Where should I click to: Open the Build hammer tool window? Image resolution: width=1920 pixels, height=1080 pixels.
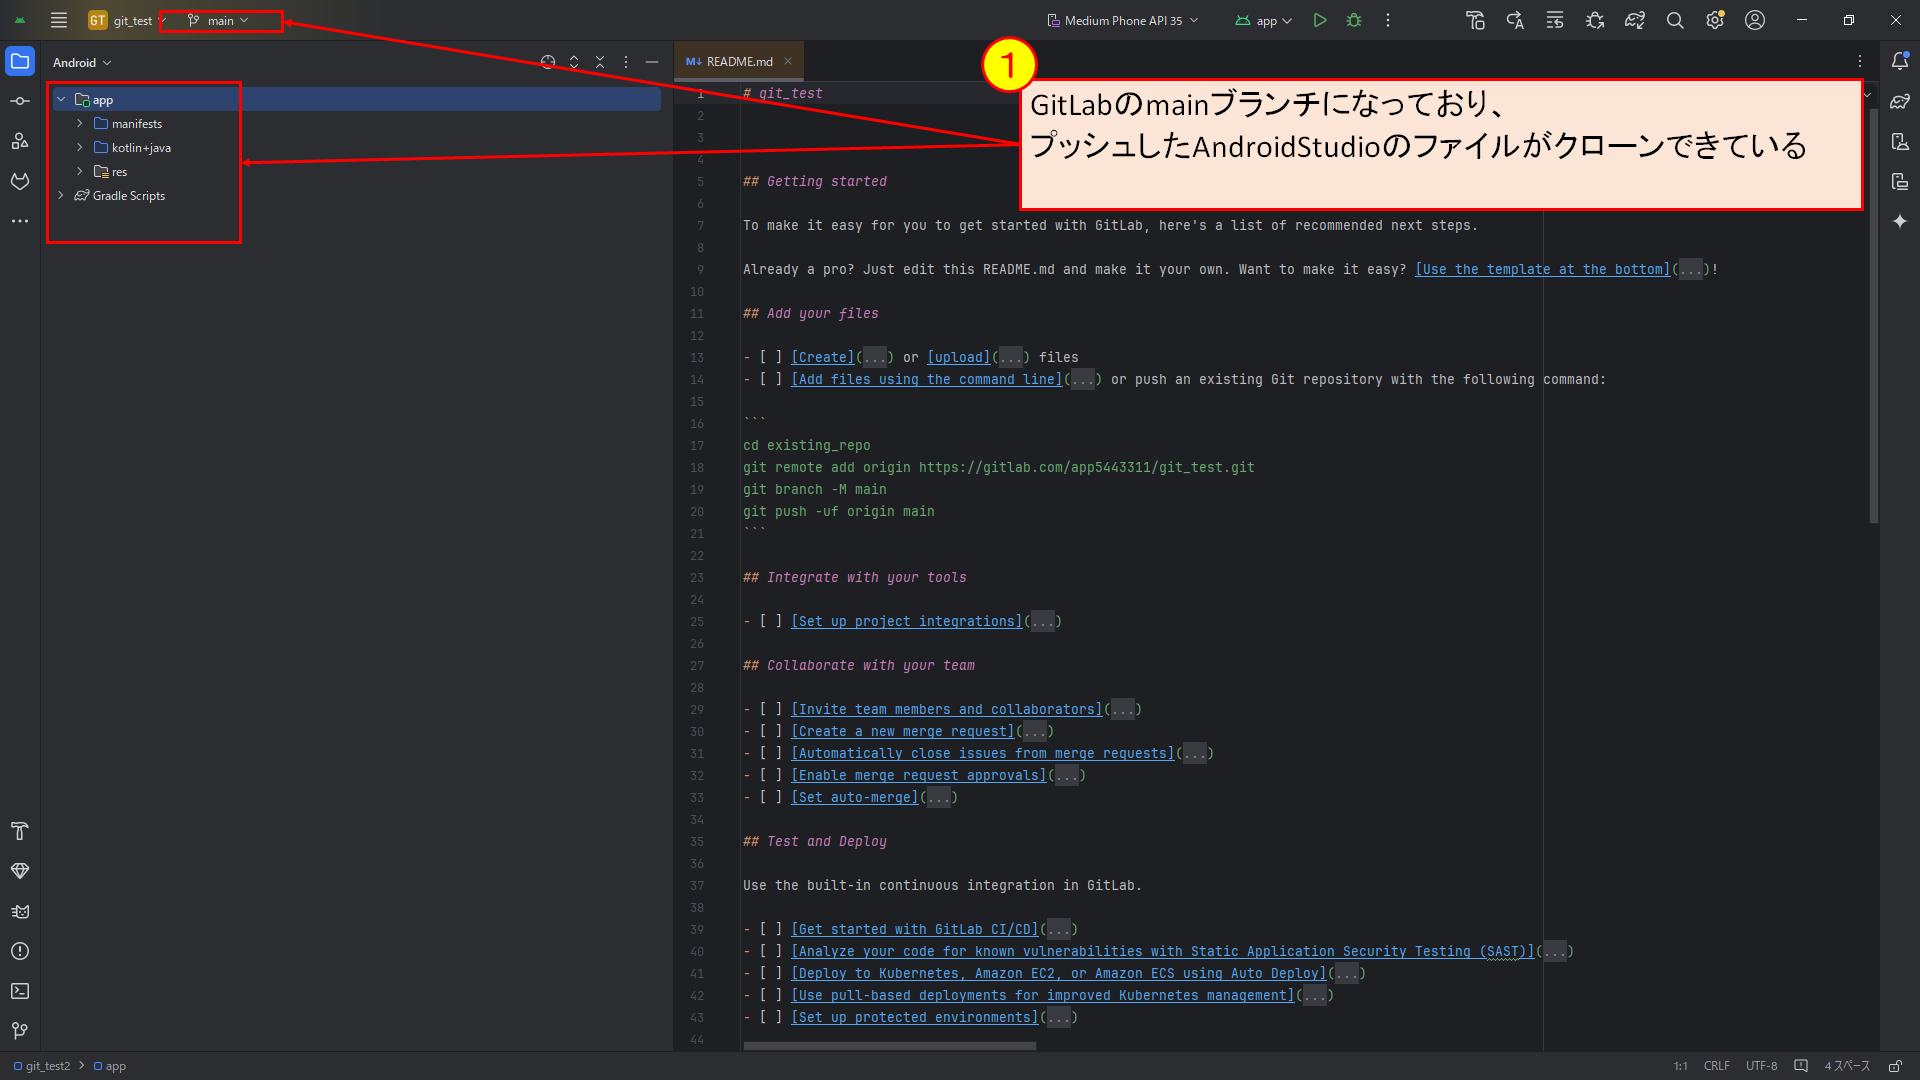tap(20, 831)
